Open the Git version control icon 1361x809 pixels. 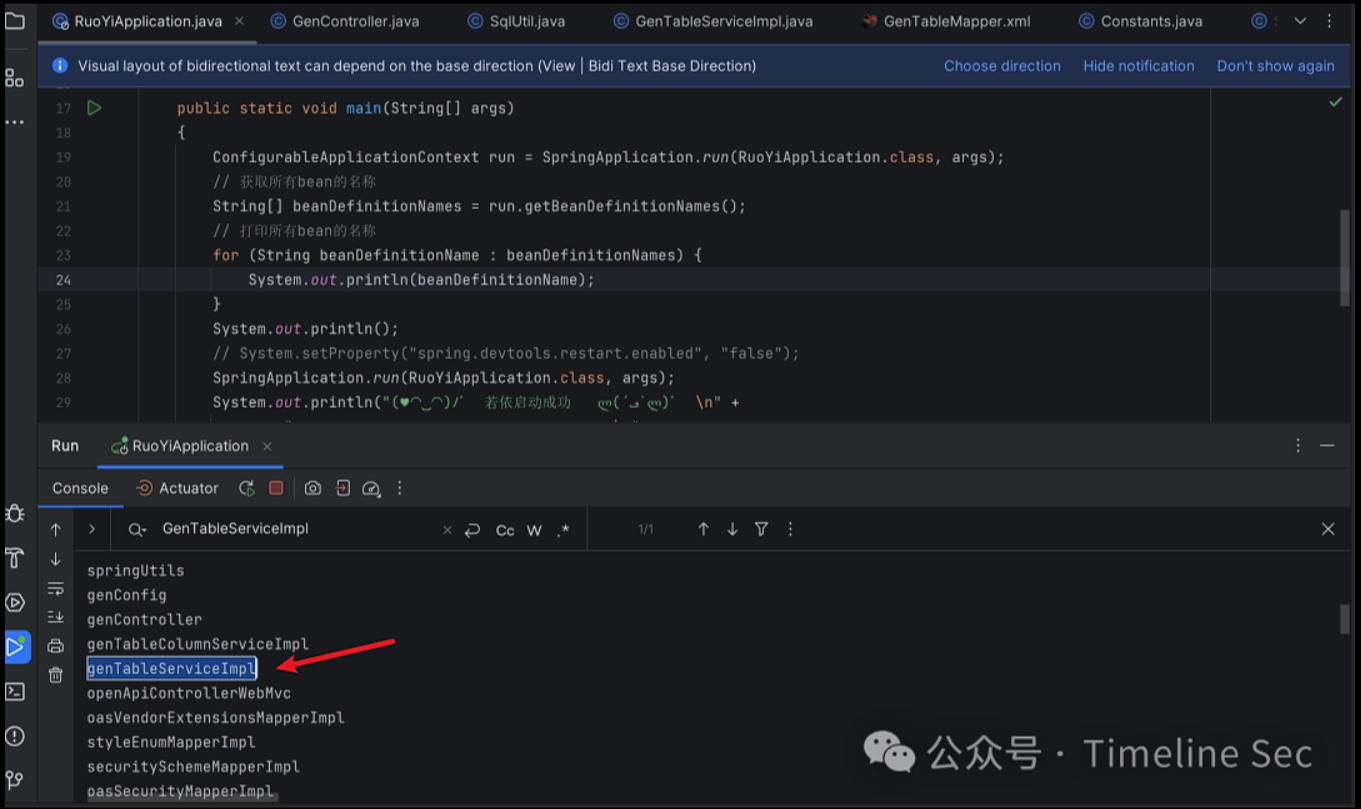click(15, 780)
